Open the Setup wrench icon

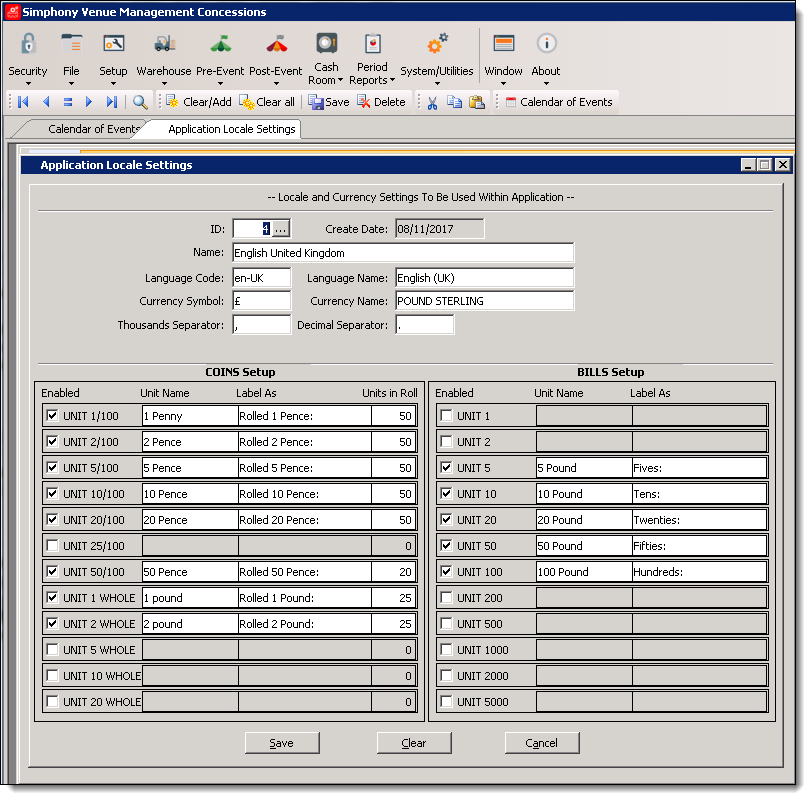(113, 44)
